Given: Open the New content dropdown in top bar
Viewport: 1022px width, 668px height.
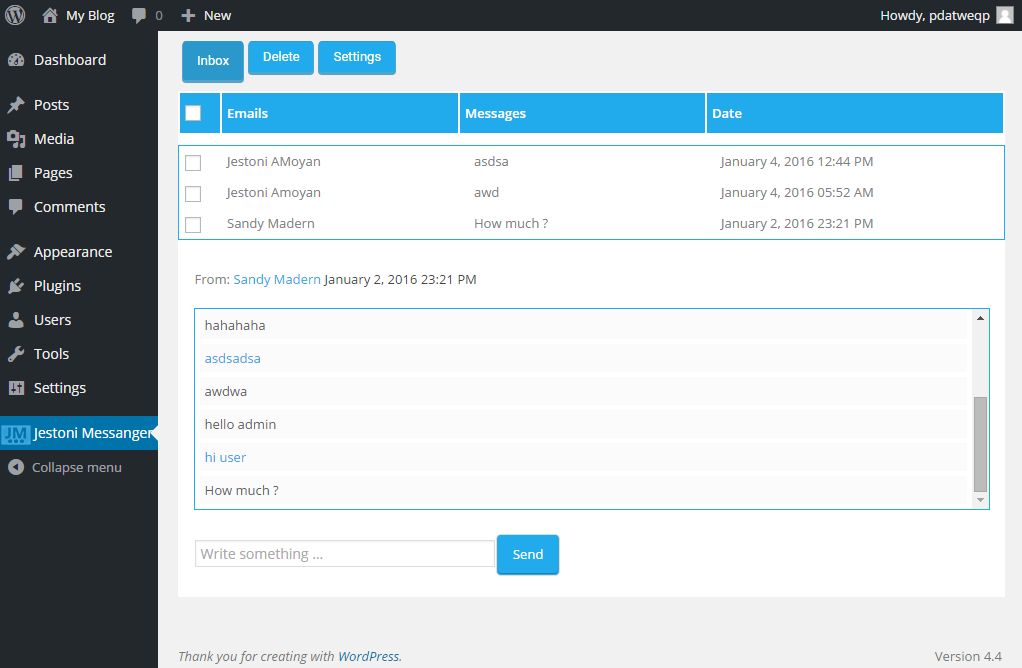Looking at the screenshot, I should (206, 15).
